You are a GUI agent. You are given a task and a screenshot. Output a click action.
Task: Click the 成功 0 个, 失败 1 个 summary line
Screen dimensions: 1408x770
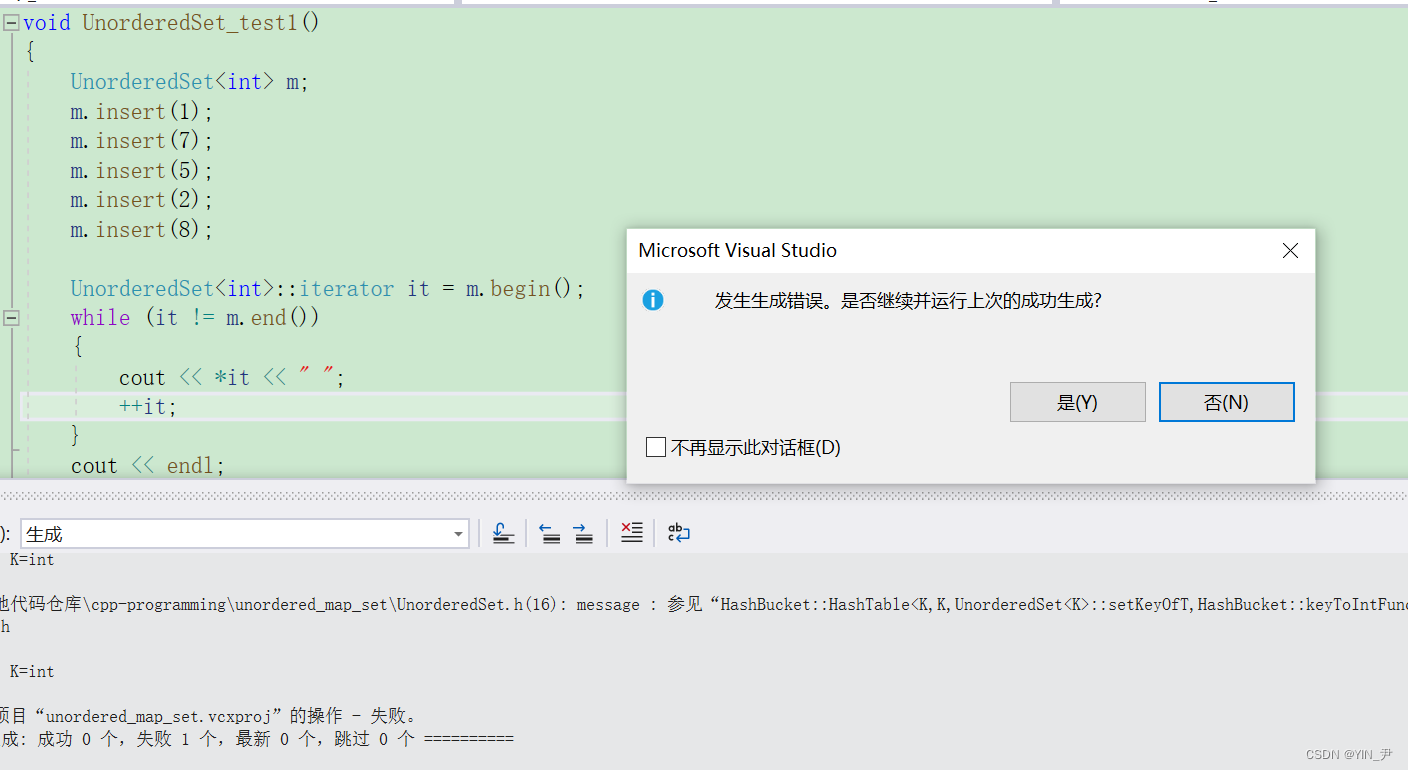[x=257, y=739]
